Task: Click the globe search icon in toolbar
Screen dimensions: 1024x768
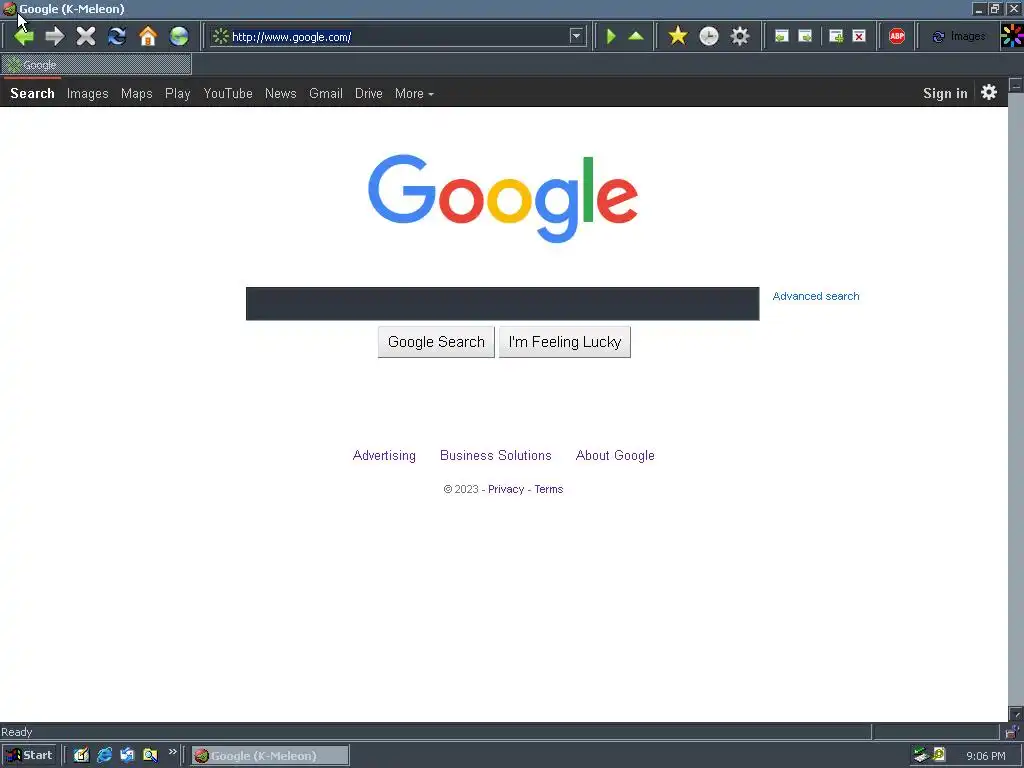Action: [x=179, y=36]
